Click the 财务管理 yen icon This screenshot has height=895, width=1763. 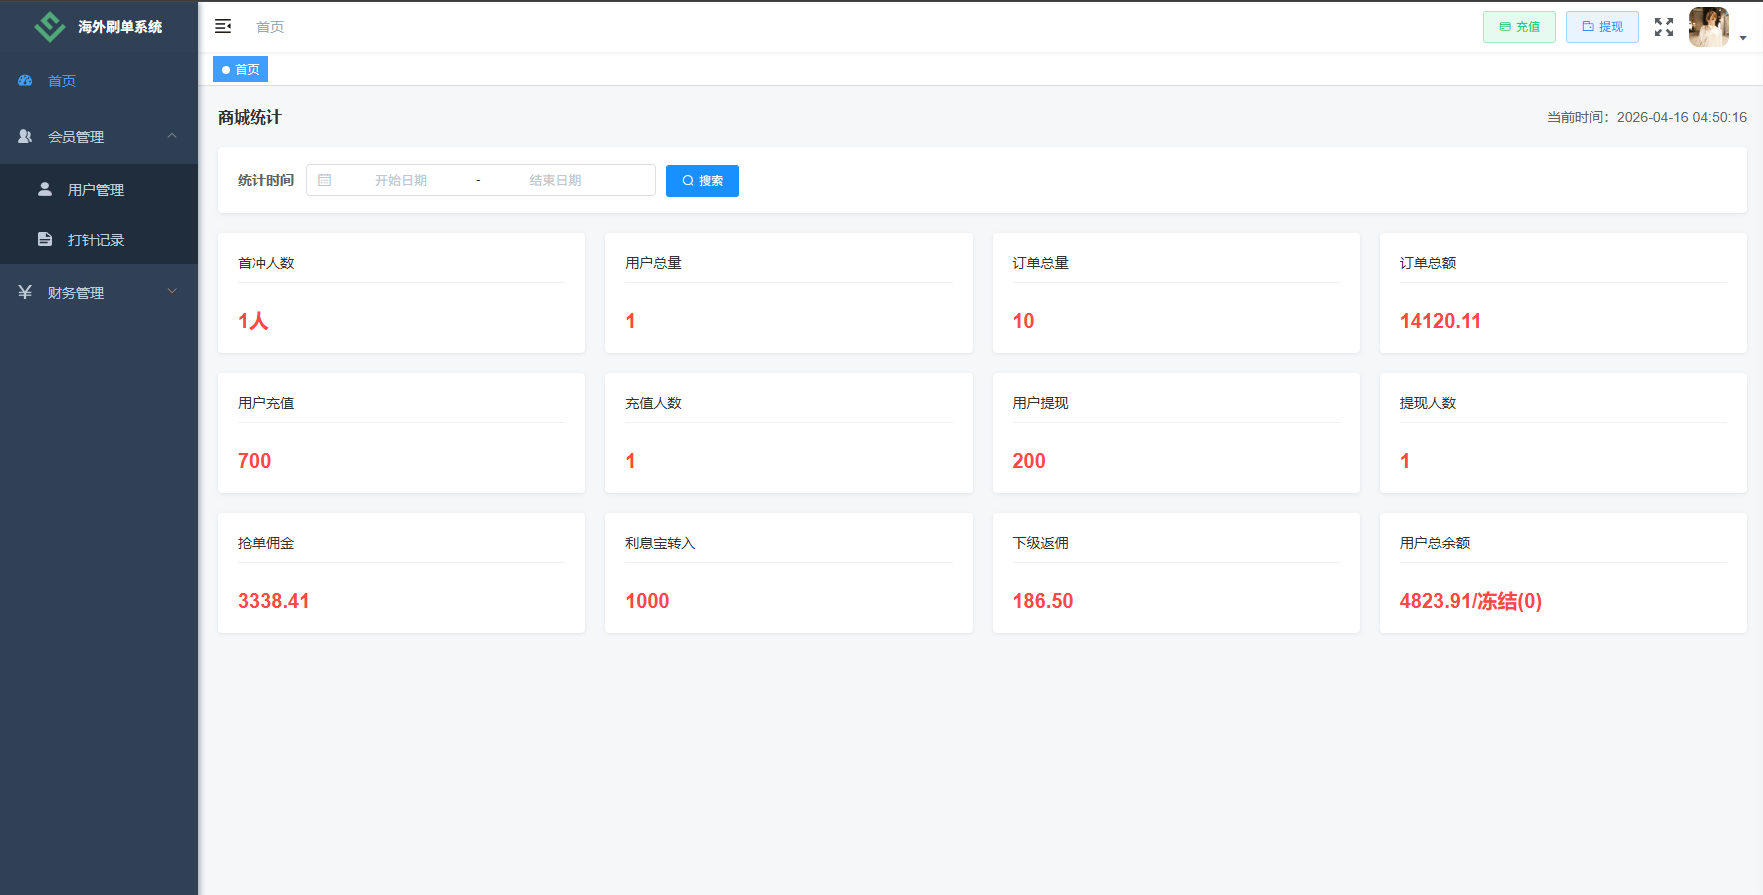coord(25,292)
